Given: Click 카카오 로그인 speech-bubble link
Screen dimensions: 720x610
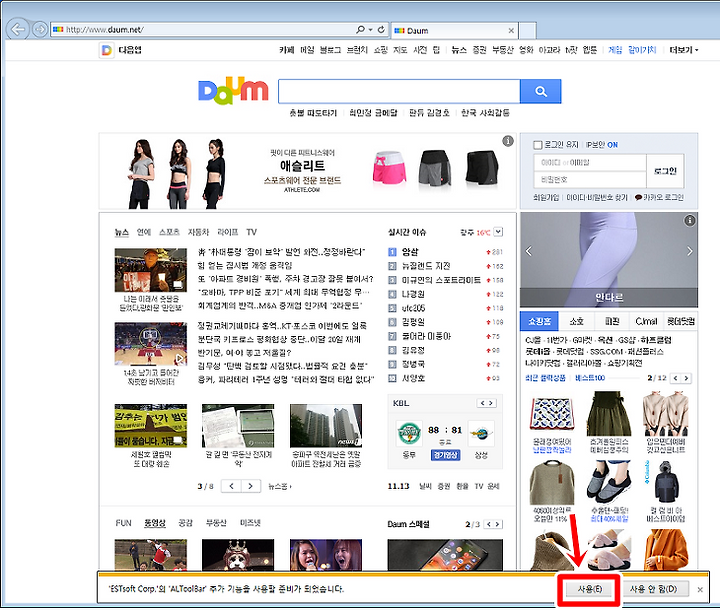Looking at the screenshot, I should pos(659,197).
